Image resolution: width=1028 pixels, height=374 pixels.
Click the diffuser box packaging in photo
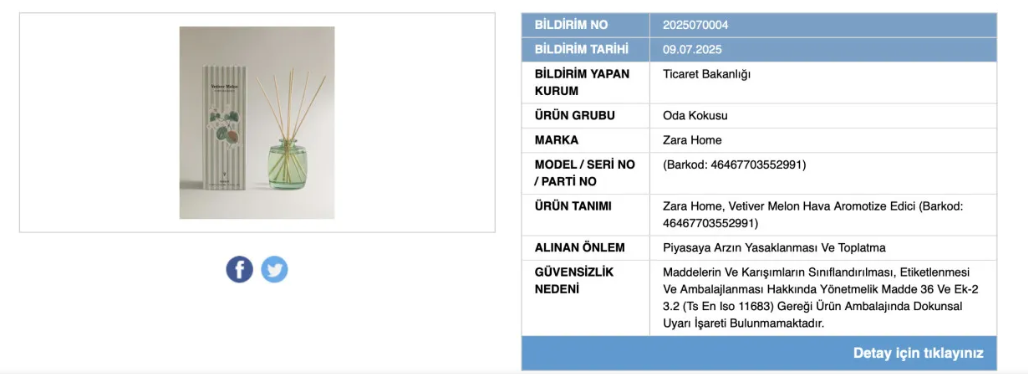(x=223, y=129)
